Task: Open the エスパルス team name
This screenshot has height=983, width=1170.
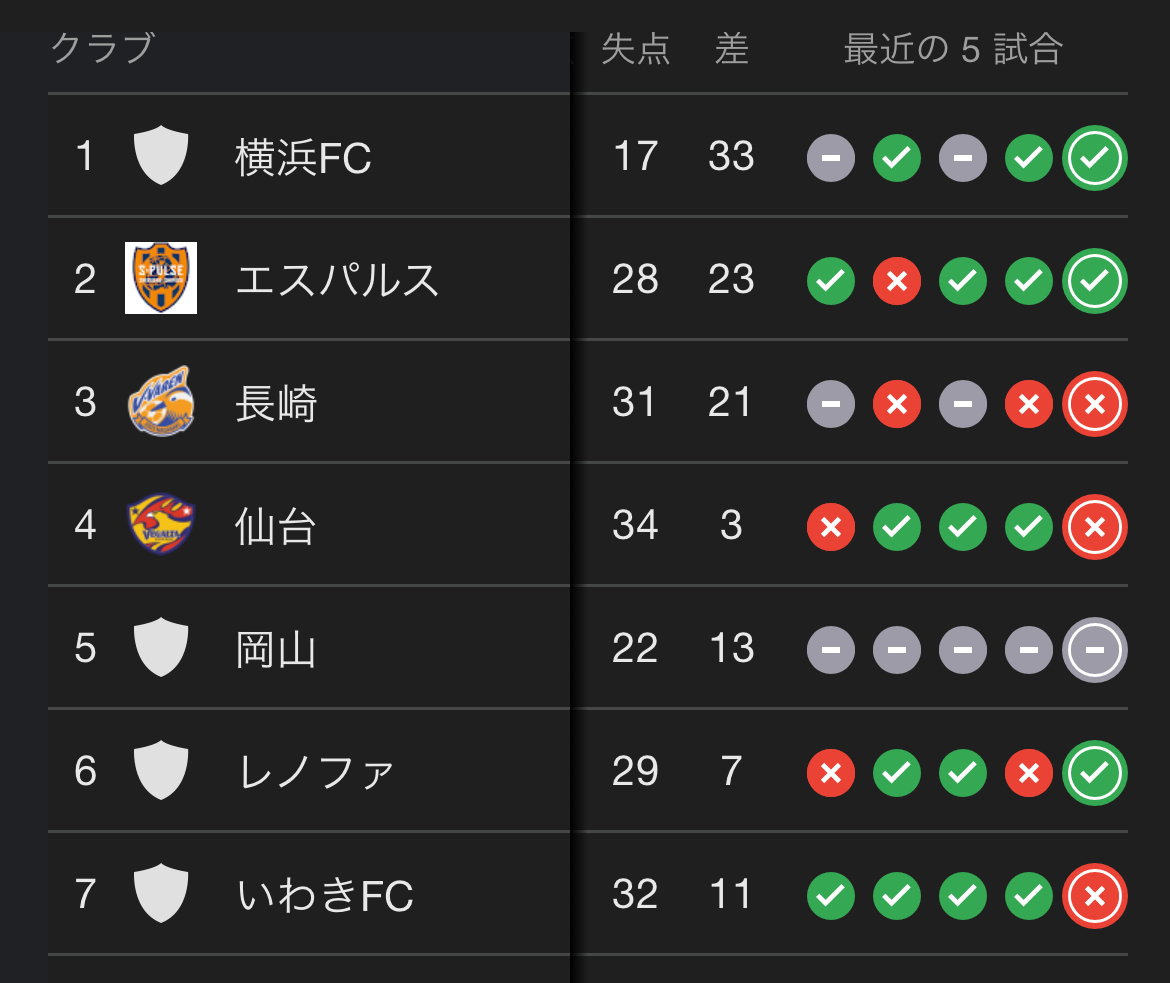Action: 337,280
